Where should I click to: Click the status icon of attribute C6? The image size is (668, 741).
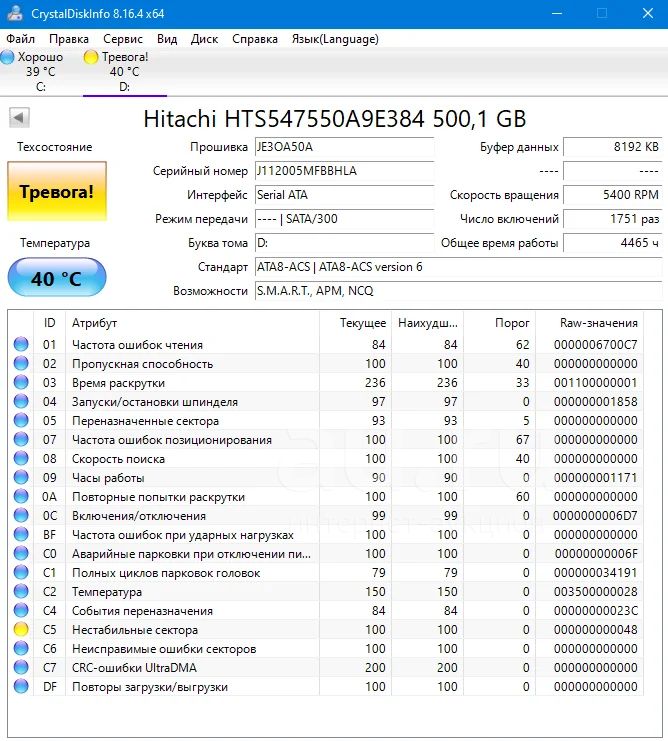(x=21, y=648)
